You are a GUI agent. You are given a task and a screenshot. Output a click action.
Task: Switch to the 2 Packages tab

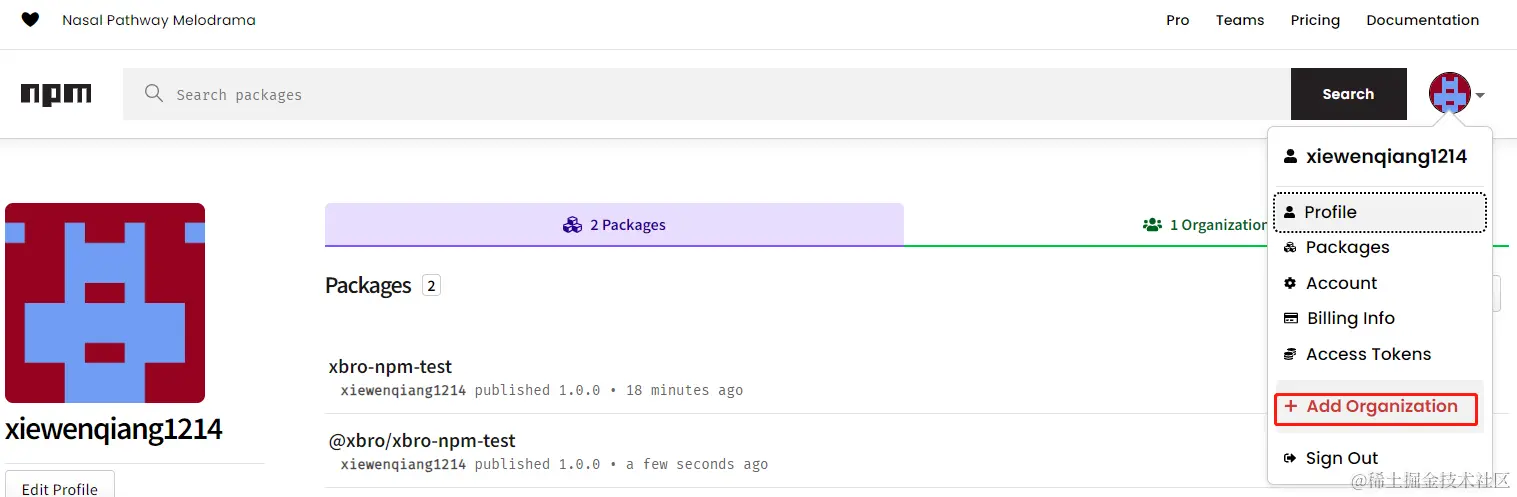614,225
